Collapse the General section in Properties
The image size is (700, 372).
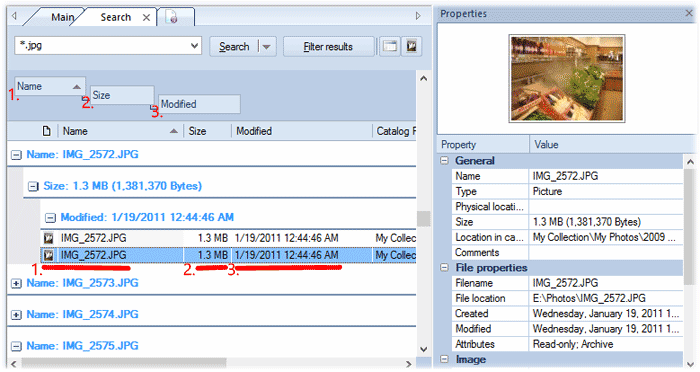[x=445, y=160]
